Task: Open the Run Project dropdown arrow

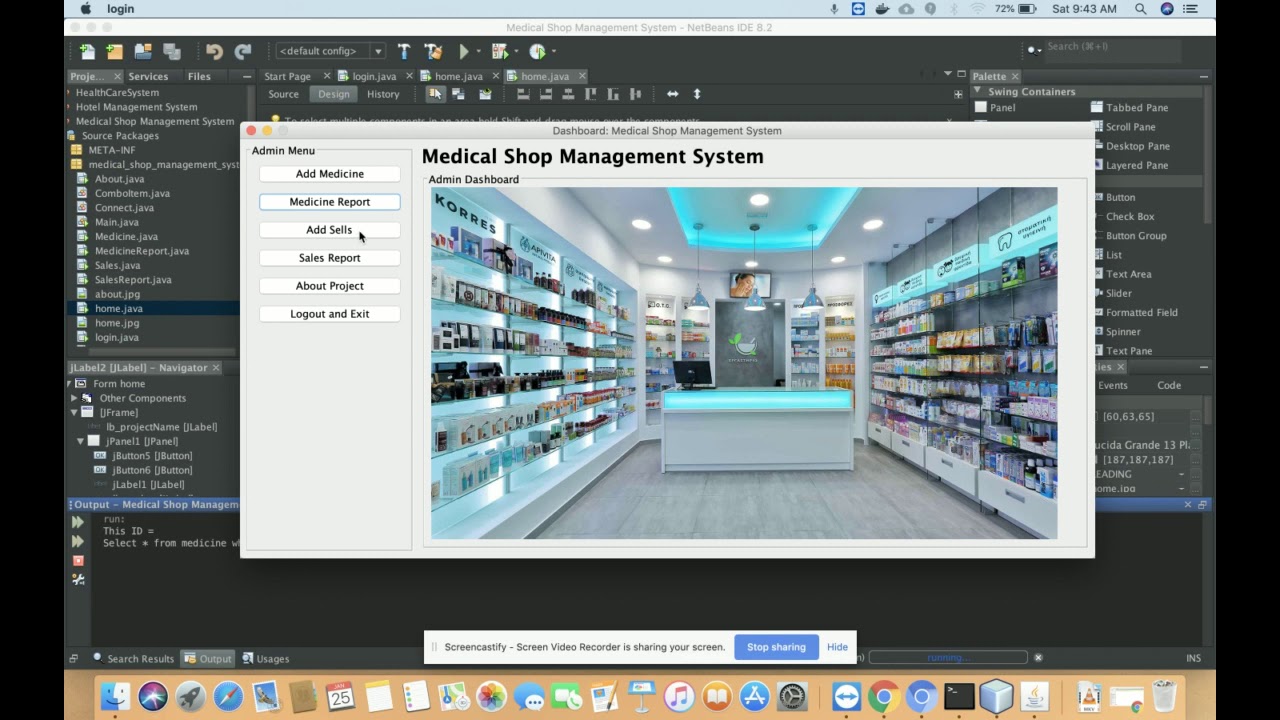Action: click(x=478, y=51)
